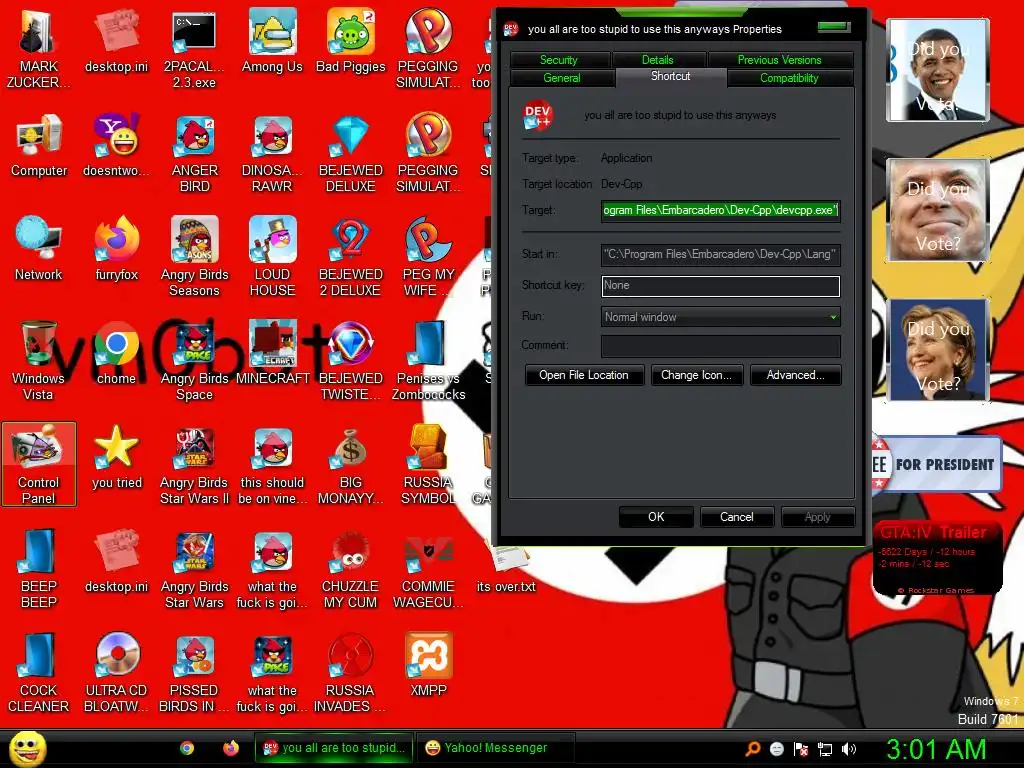This screenshot has width=1024, height=768.
Task: Switch to the General tab
Action: tap(562, 78)
